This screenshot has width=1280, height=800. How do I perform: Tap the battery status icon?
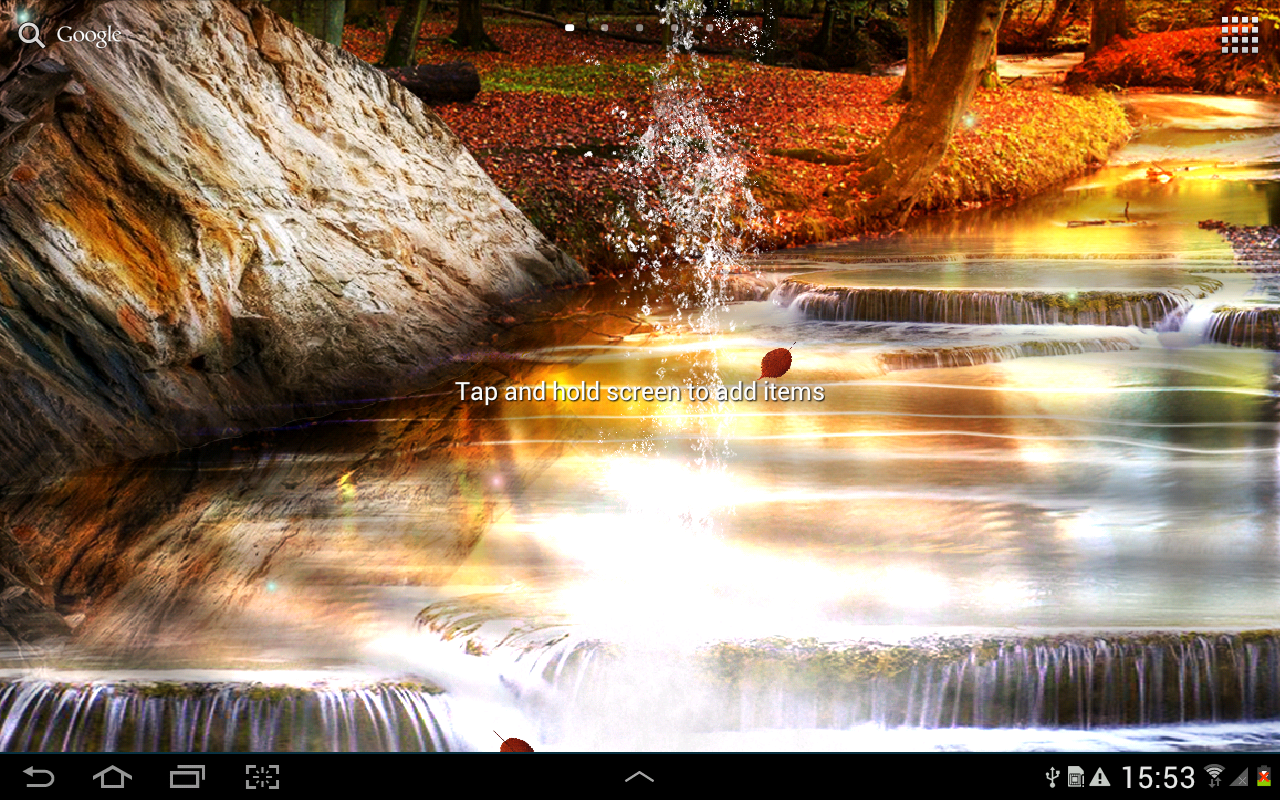[1264, 777]
